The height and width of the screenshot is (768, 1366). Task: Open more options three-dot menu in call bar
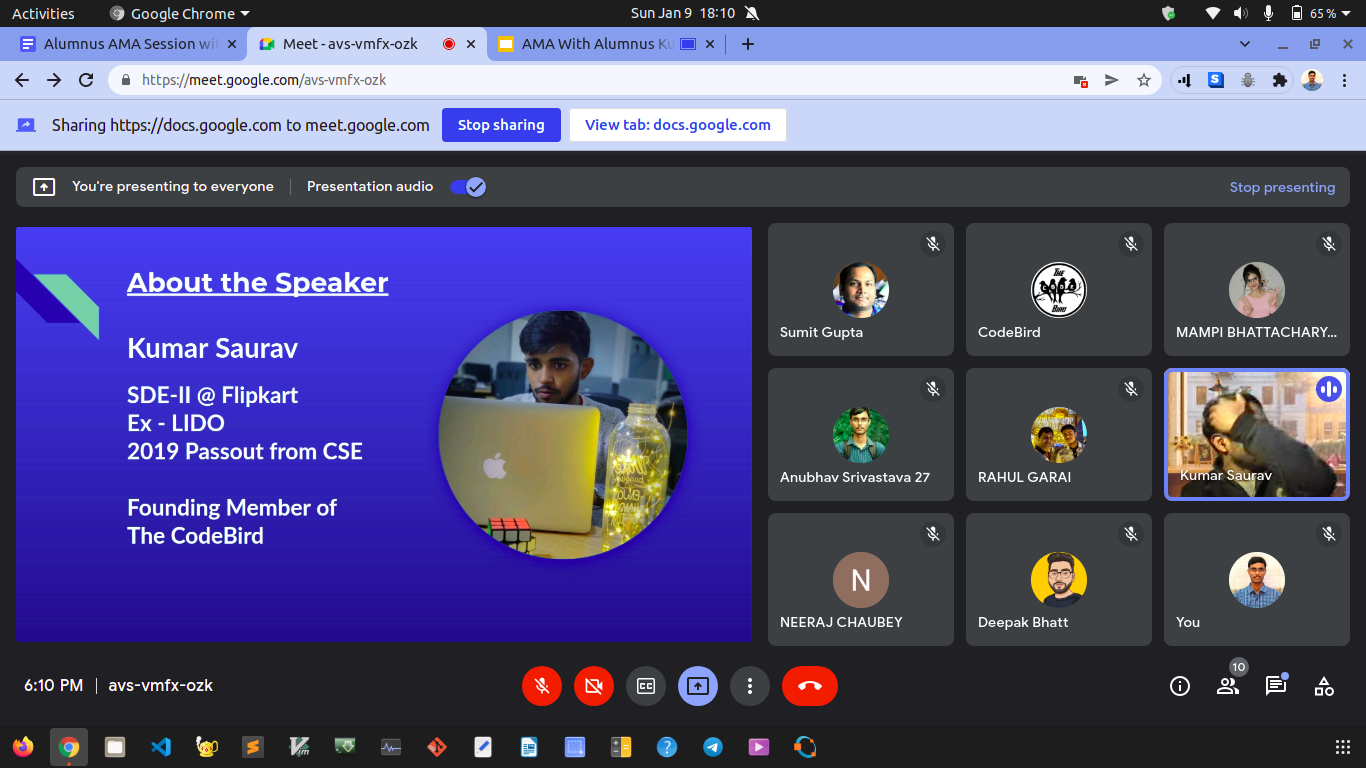750,686
